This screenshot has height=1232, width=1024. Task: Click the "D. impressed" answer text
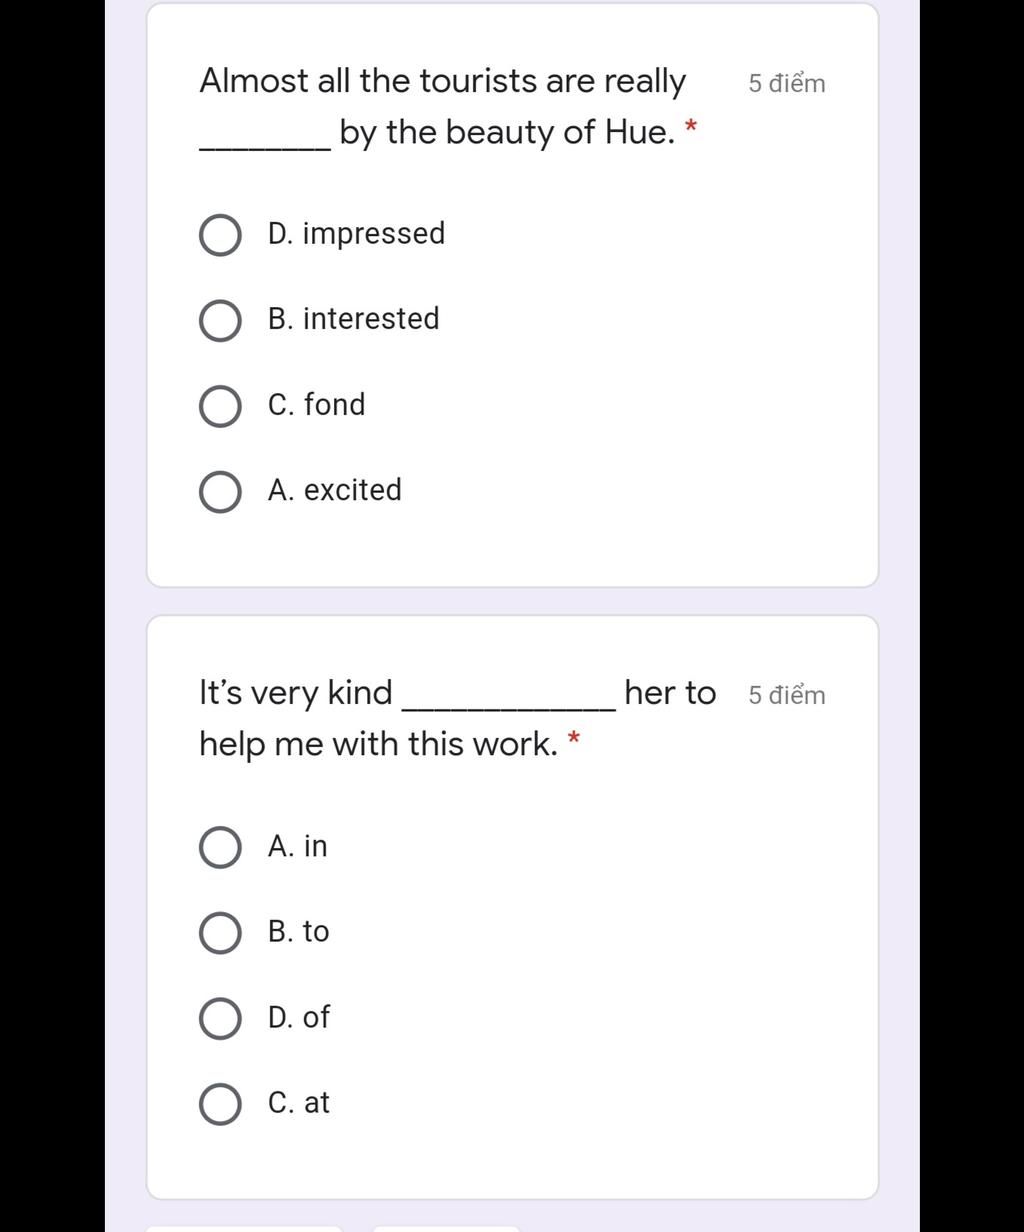coord(356,234)
